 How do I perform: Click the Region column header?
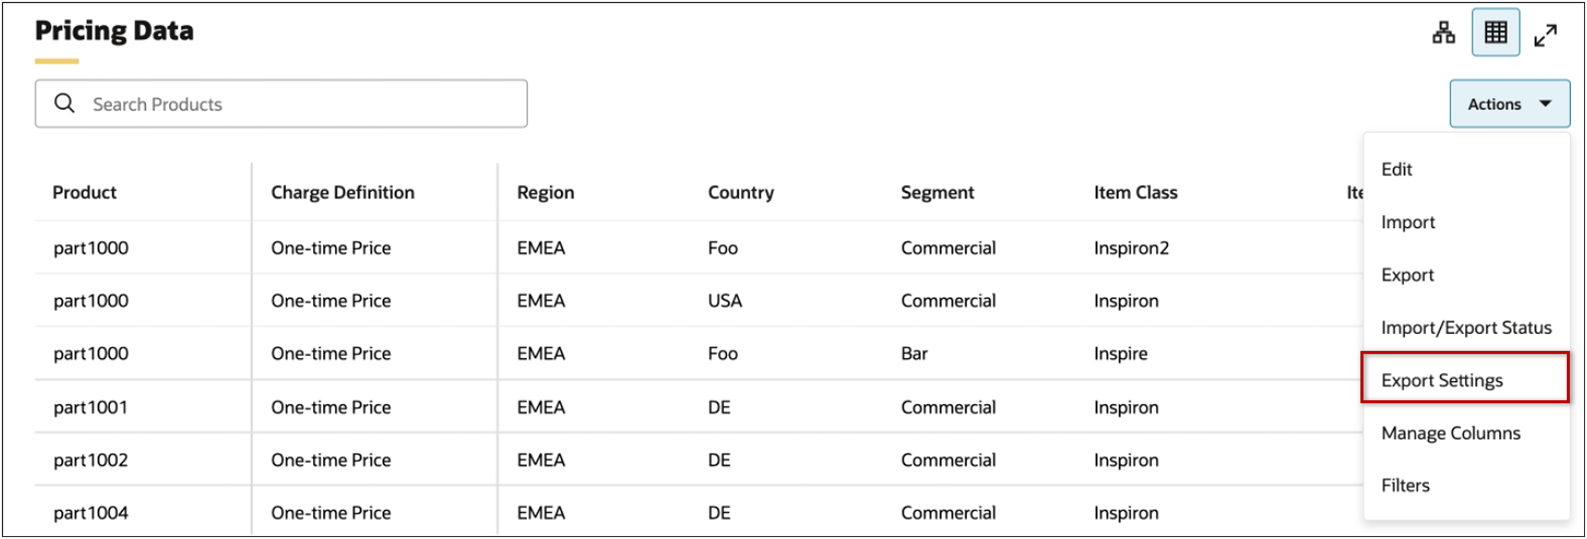coord(545,192)
